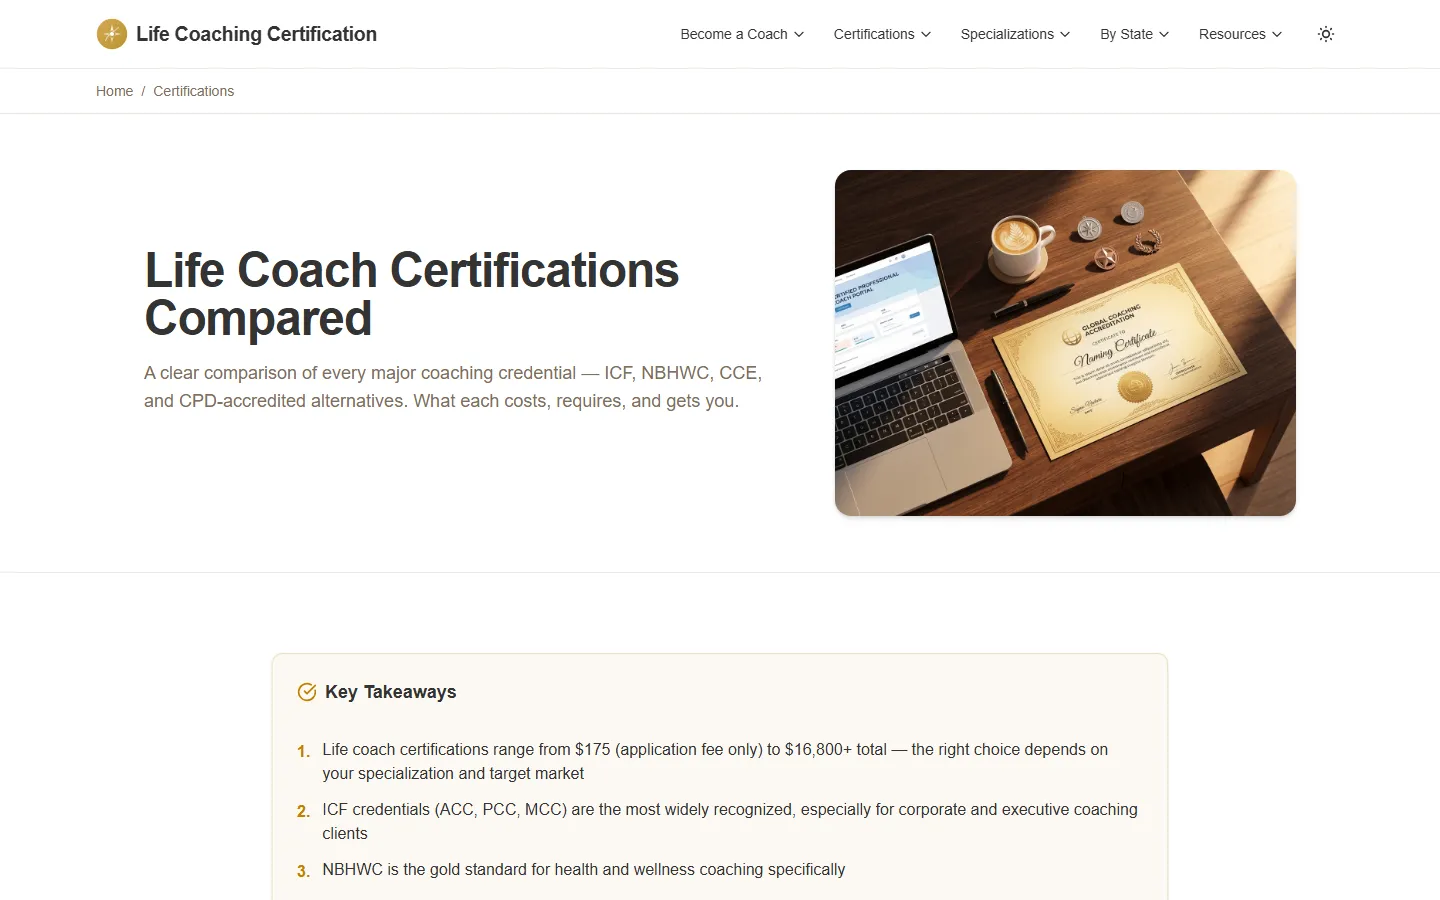Click the intro paragraph mentioning CPD-accredited alternatives
Image resolution: width=1440 pixels, height=900 pixels.
coord(453,387)
